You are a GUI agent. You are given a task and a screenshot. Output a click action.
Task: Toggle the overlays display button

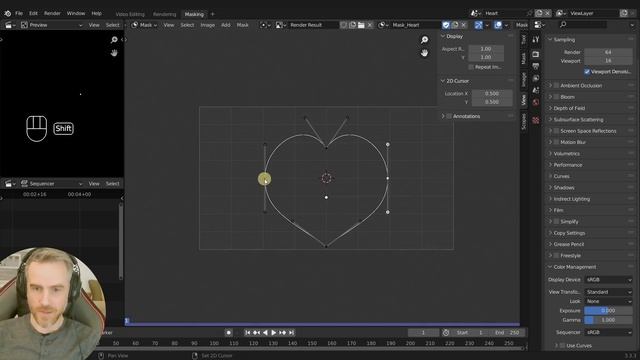498,25
